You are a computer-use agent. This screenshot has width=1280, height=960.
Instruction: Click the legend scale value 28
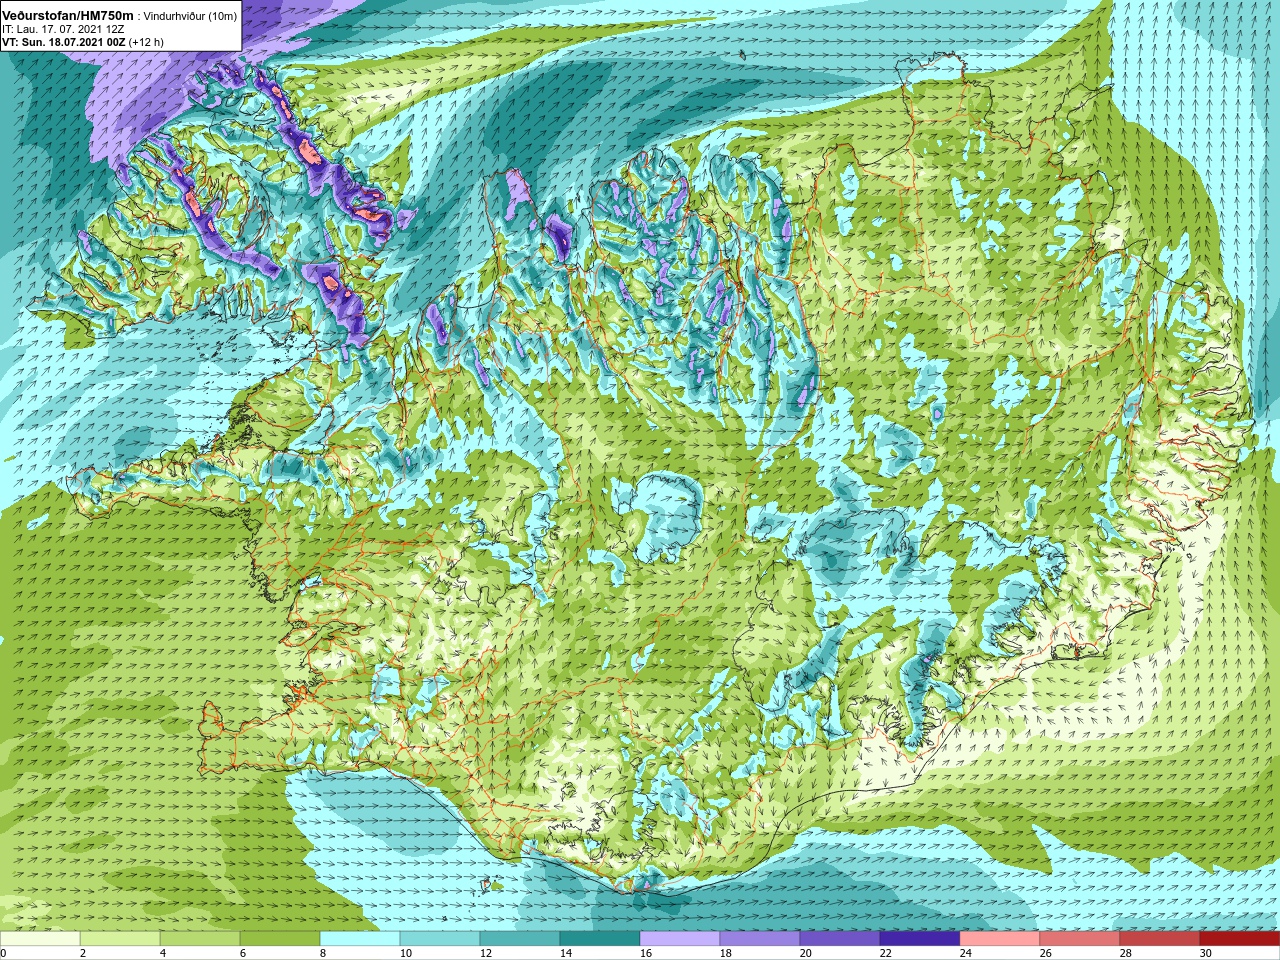click(x=1126, y=953)
